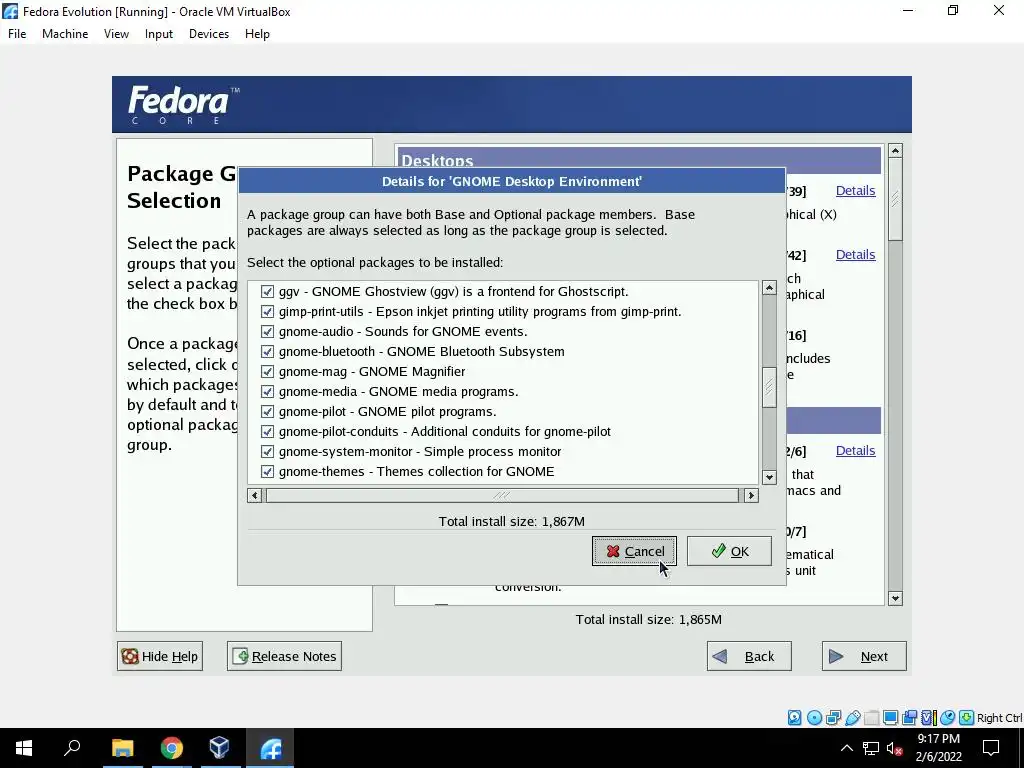
Task: Open the Help menu
Action: point(257,34)
